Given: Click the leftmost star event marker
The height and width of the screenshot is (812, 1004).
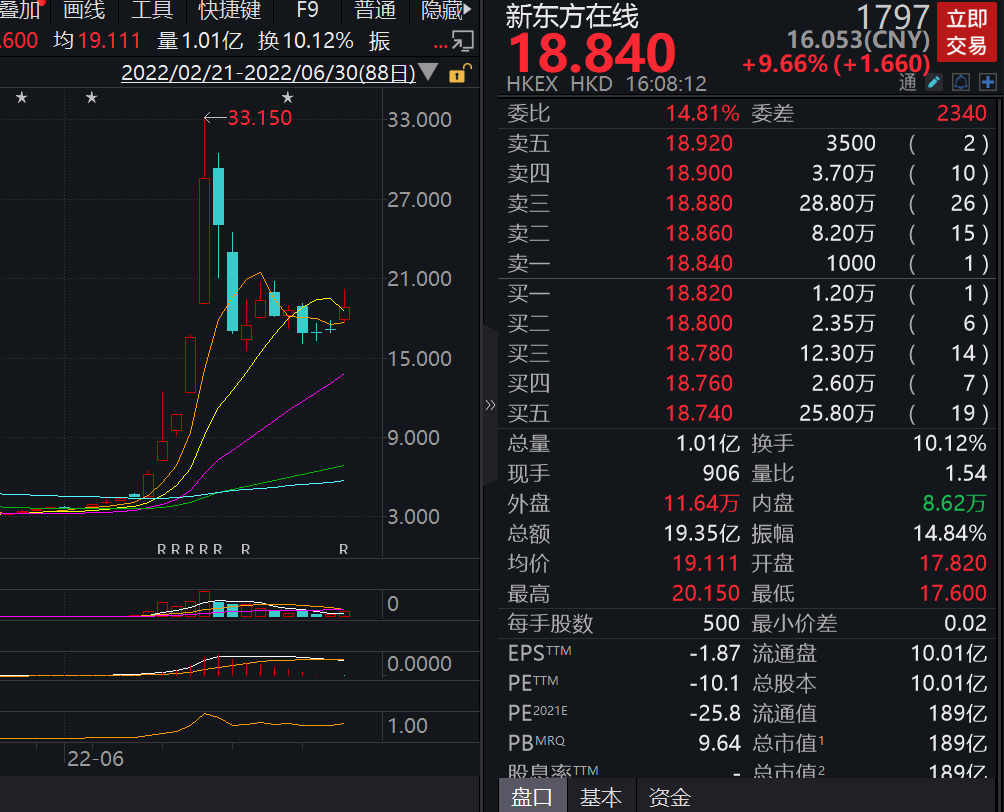Looking at the screenshot, I should coord(22,97).
